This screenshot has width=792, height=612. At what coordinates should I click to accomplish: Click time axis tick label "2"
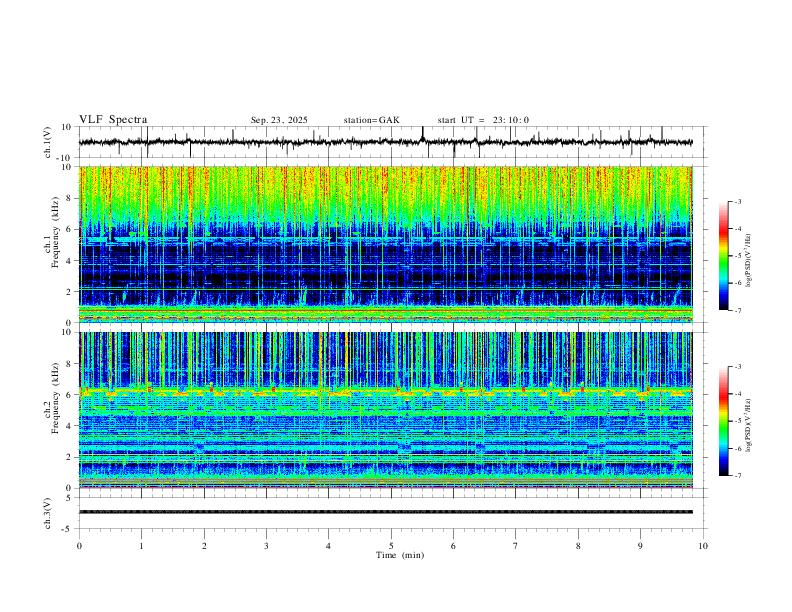coord(204,546)
